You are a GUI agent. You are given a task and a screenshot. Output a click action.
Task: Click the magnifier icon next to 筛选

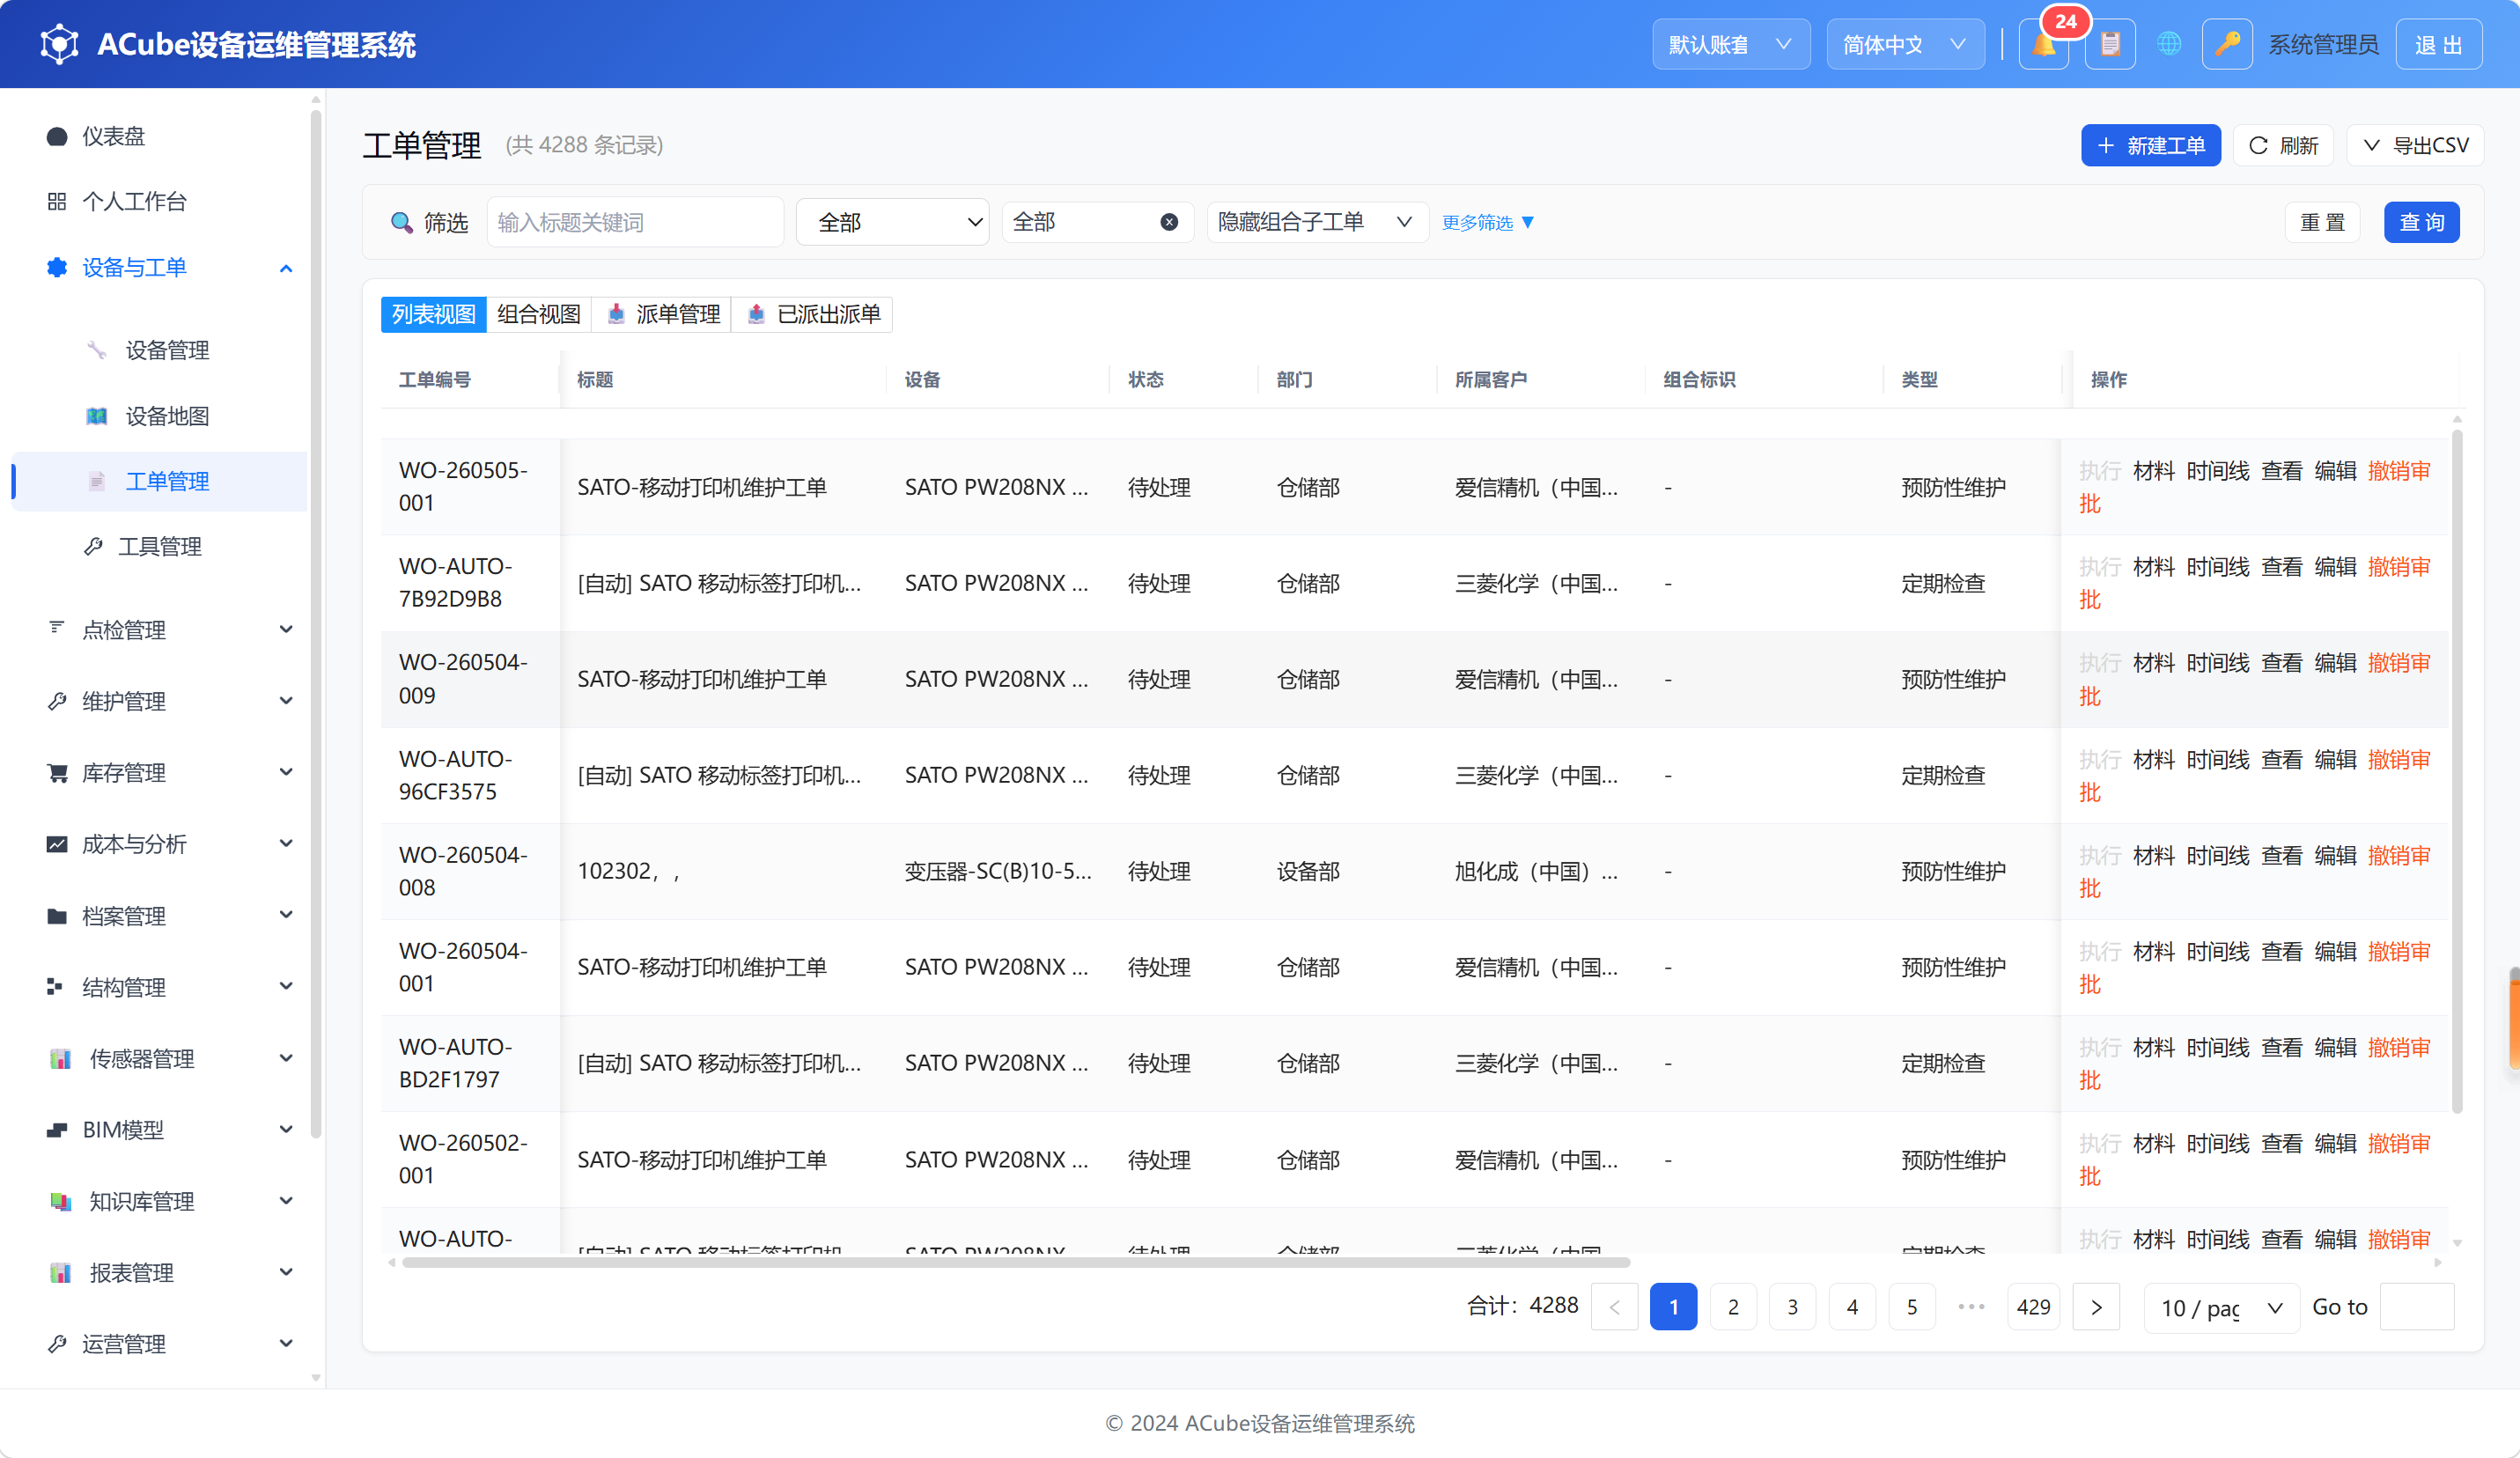click(x=401, y=222)
